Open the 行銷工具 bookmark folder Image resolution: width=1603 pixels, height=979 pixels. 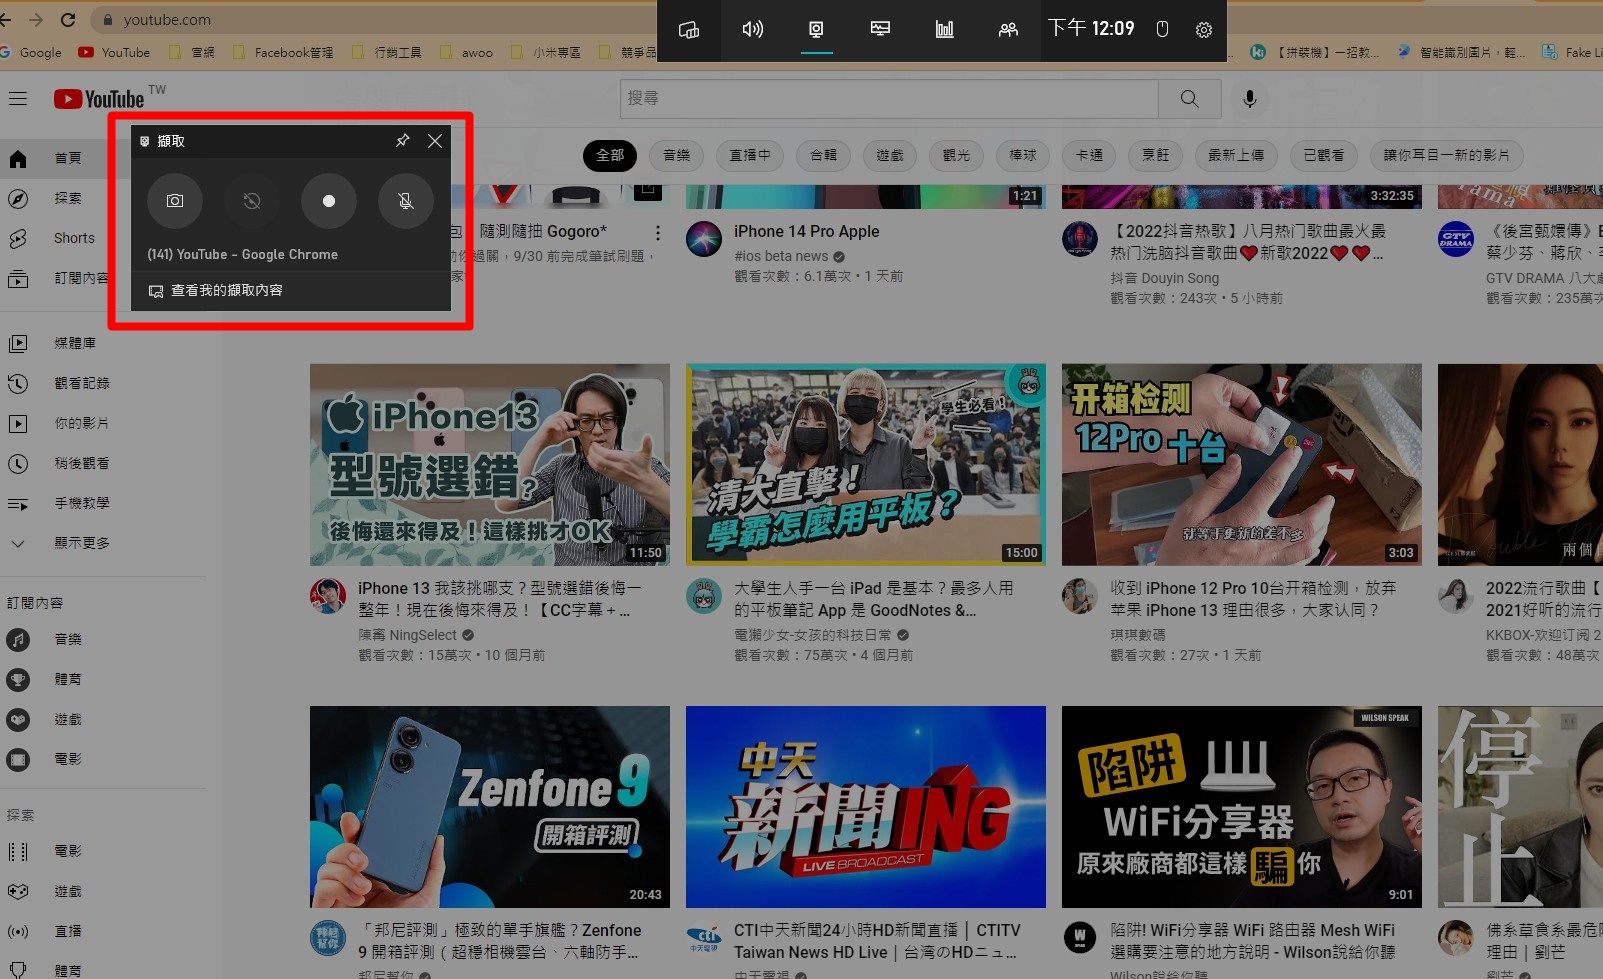pos(387,52)
